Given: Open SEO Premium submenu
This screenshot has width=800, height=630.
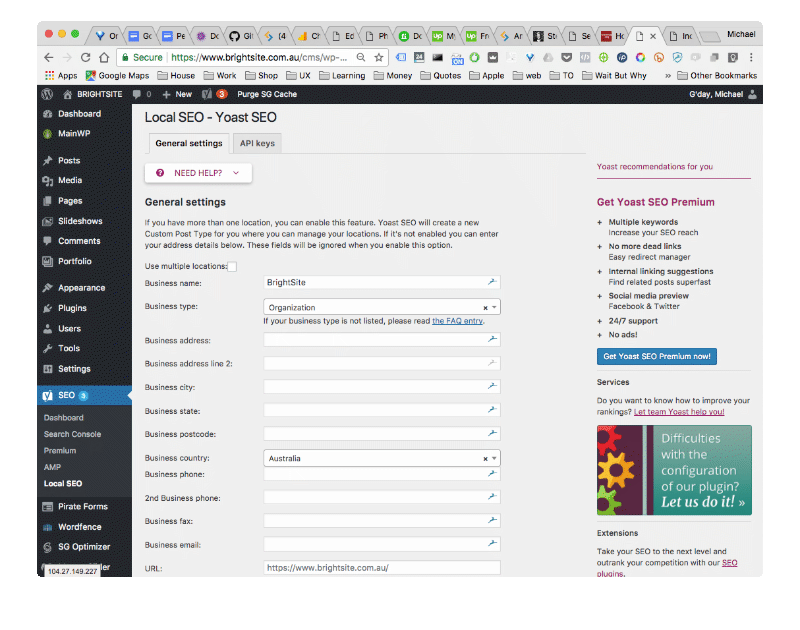Looking at the screenshot, I should click(60, 451).
